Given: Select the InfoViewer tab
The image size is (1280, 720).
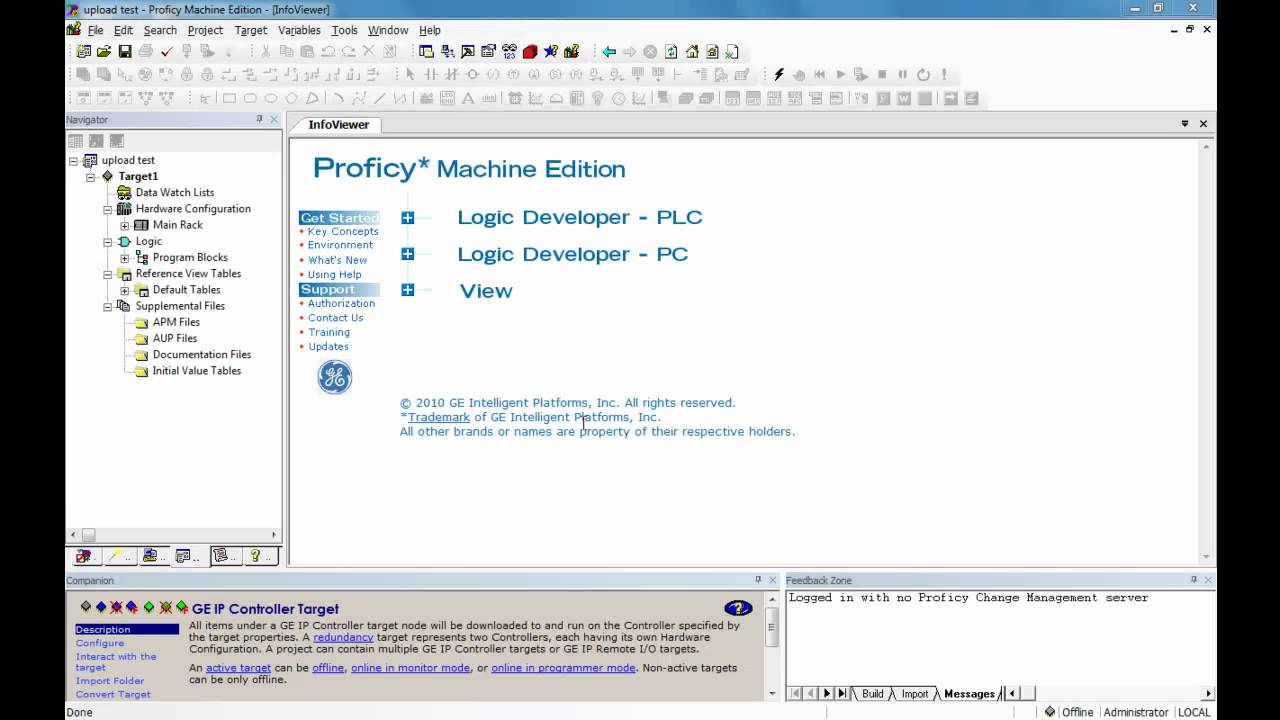Looking at the screenshot, I should (338, 125).
